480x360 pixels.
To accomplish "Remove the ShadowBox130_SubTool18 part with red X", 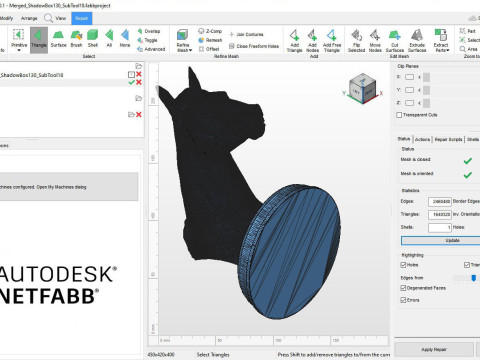I will [139, 74].
